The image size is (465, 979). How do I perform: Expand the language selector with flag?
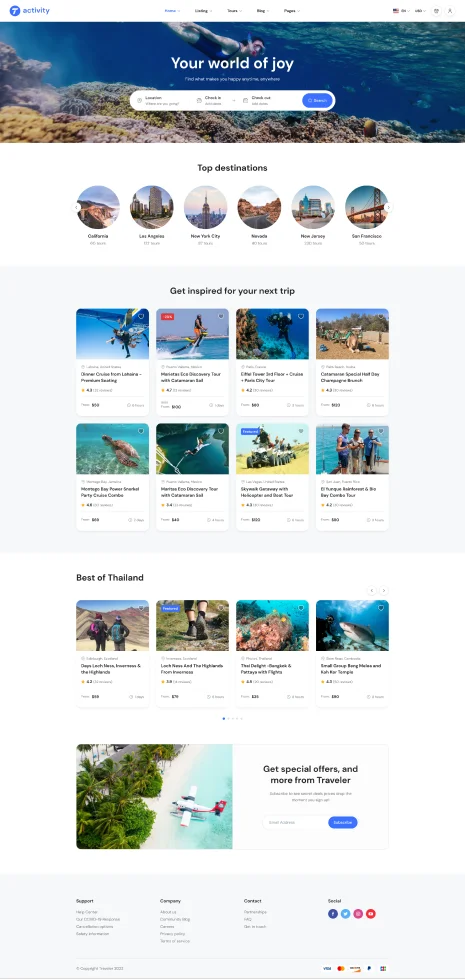[x=401, y=11]
